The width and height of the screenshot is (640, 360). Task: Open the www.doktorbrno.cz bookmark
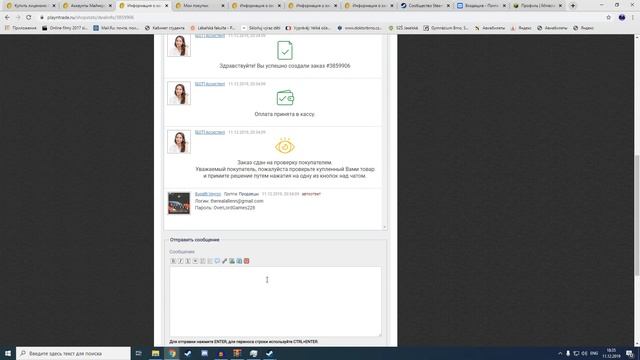click(360, 28)
